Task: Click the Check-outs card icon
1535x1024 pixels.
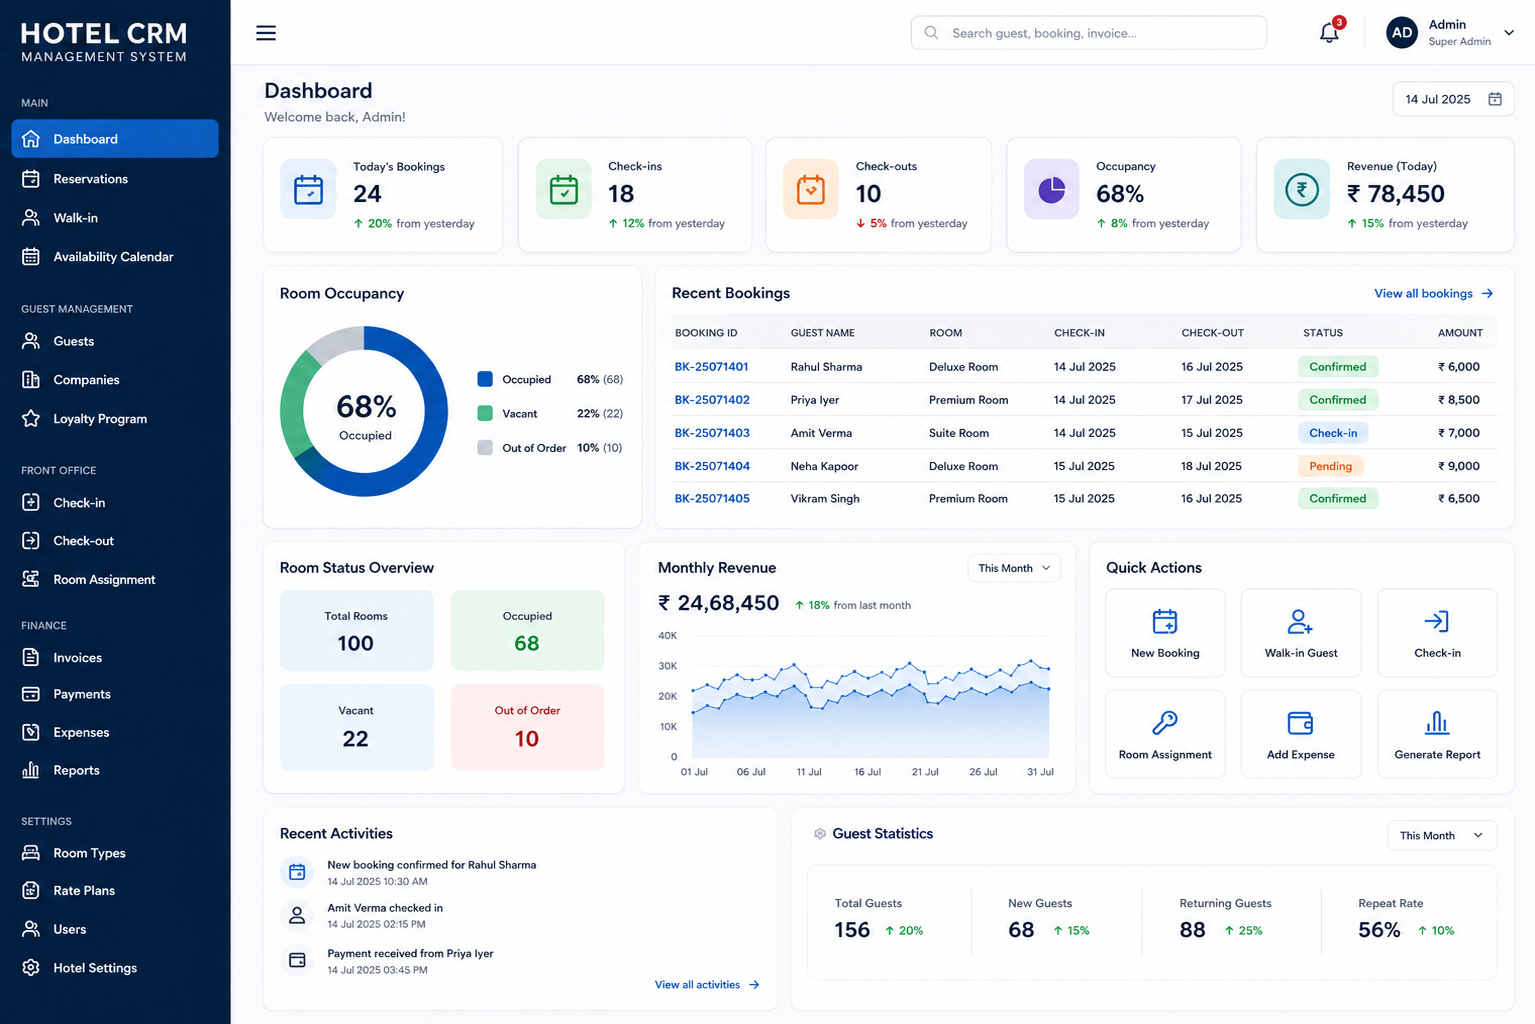Action: 811,189
